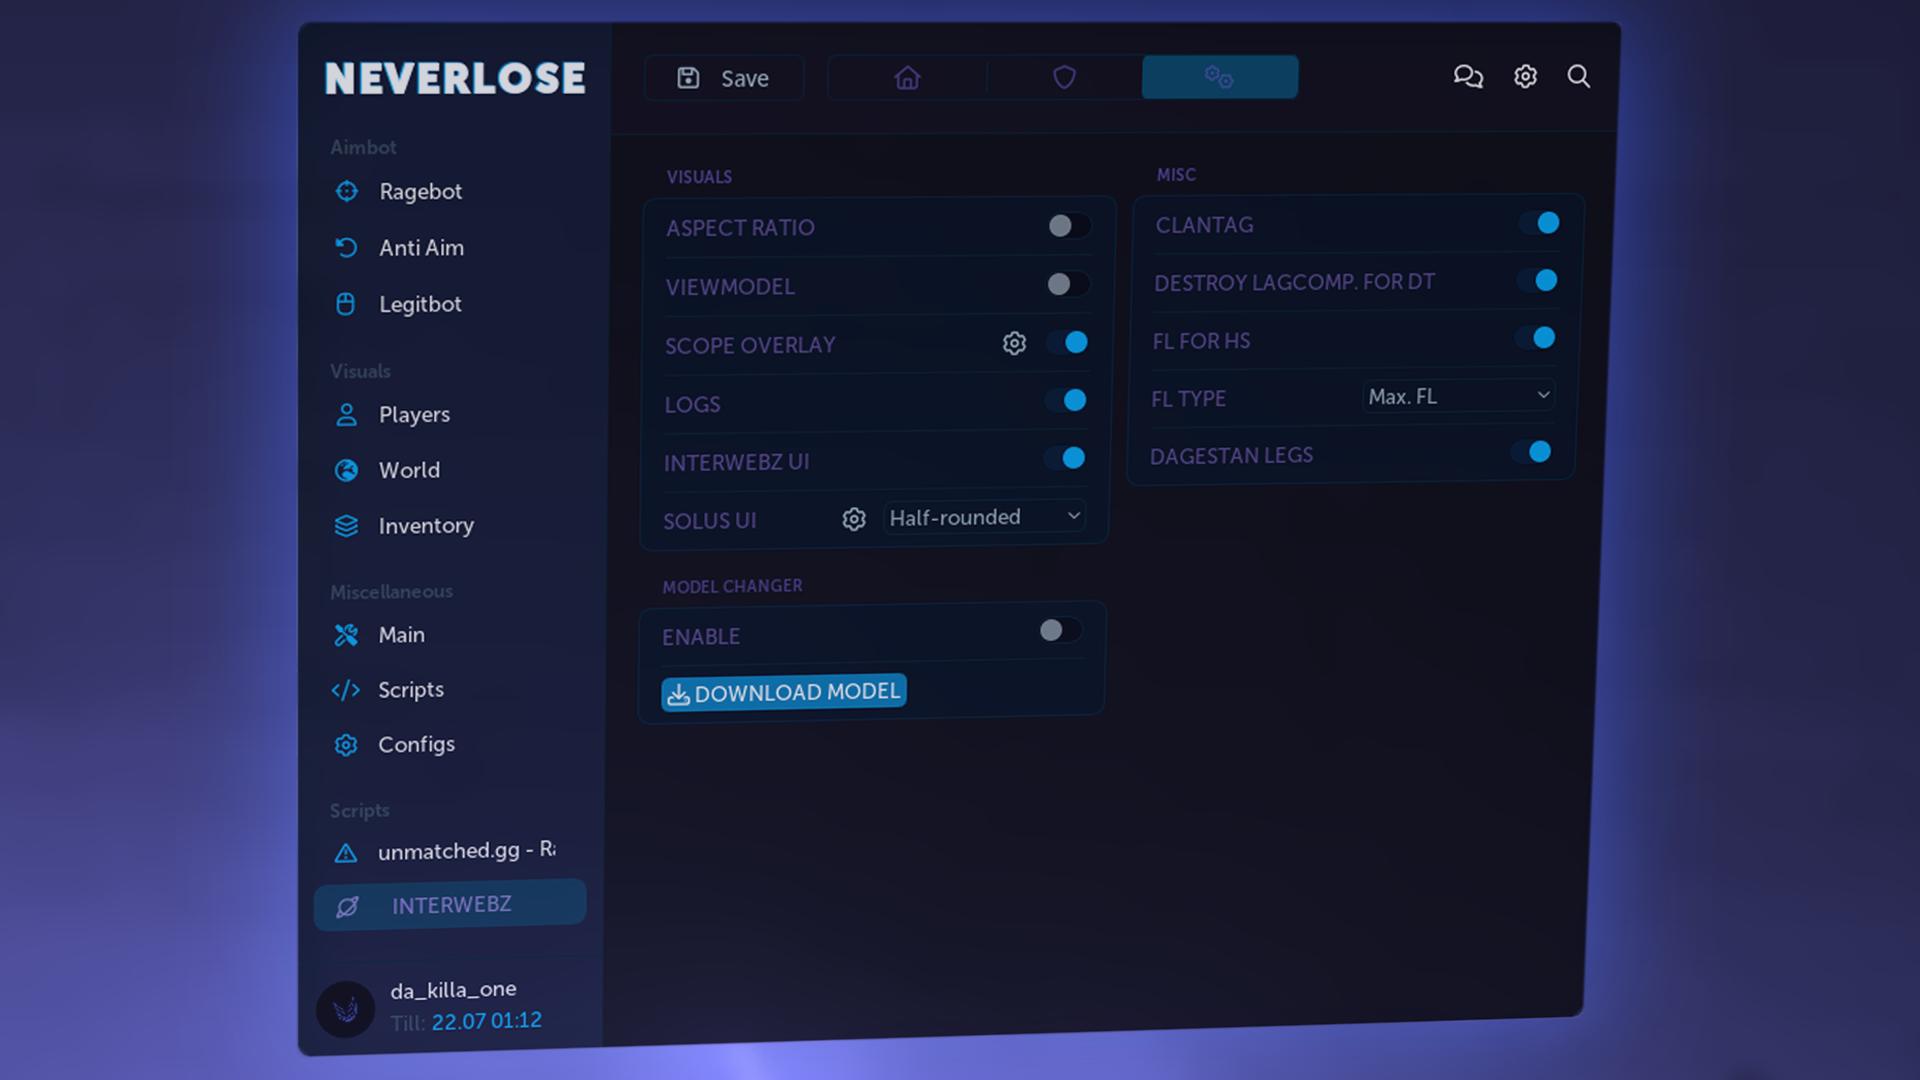Image resolution: width=1920 pixels, height=1080 pixels.
Task: Switch to the shield tab at top
Action: coord(1063,77)
